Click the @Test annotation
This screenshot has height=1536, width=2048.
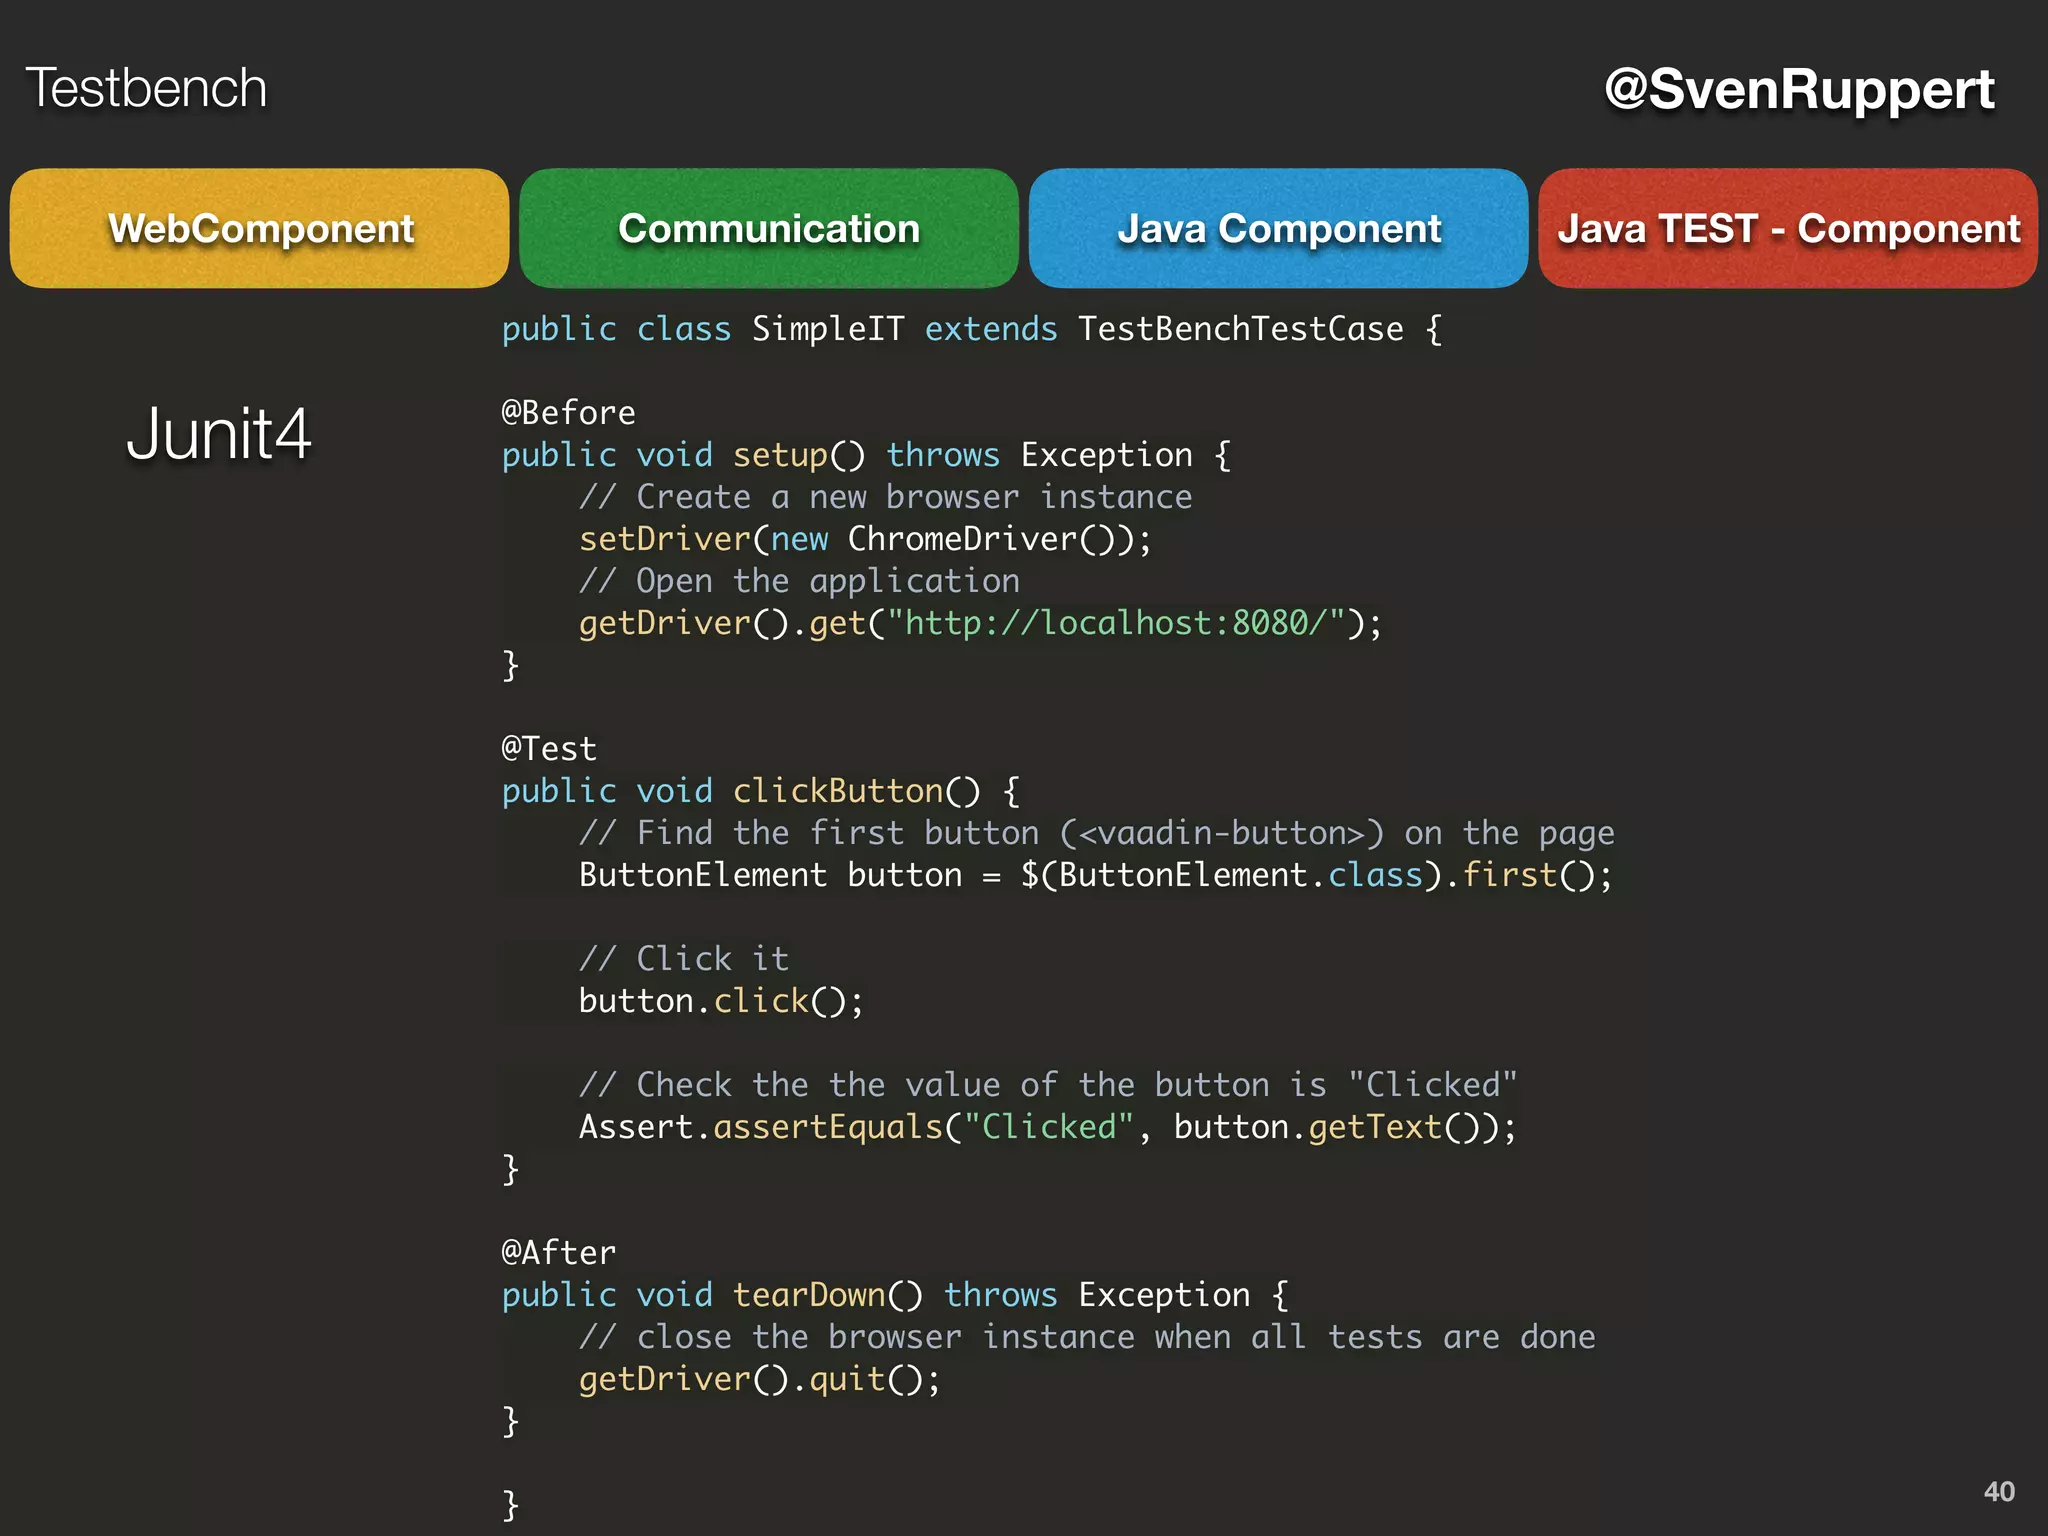549,748
